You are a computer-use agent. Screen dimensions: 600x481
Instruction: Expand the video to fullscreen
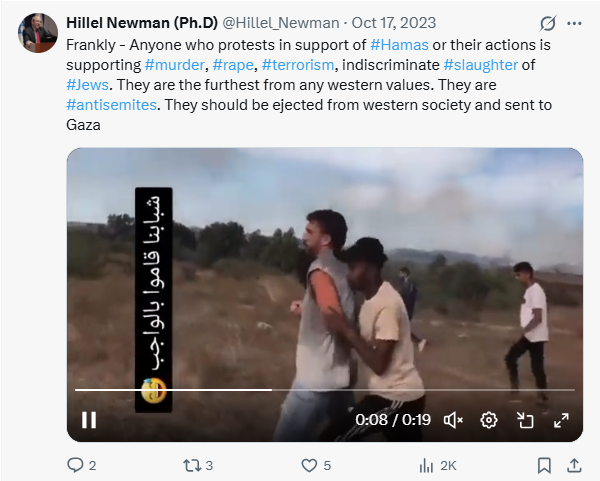(x=561, y=420)
